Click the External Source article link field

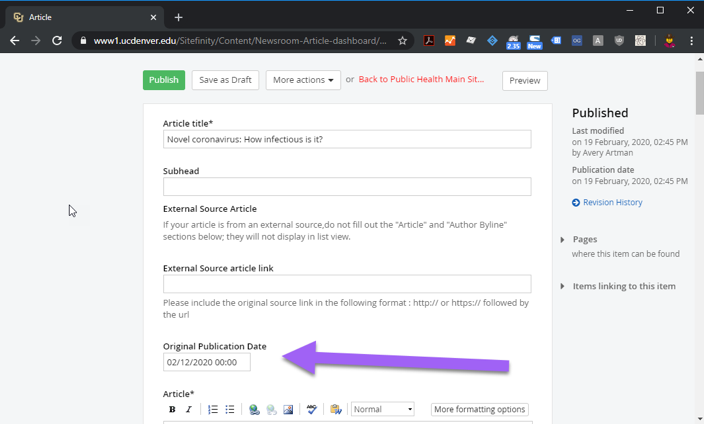[347, 284]
